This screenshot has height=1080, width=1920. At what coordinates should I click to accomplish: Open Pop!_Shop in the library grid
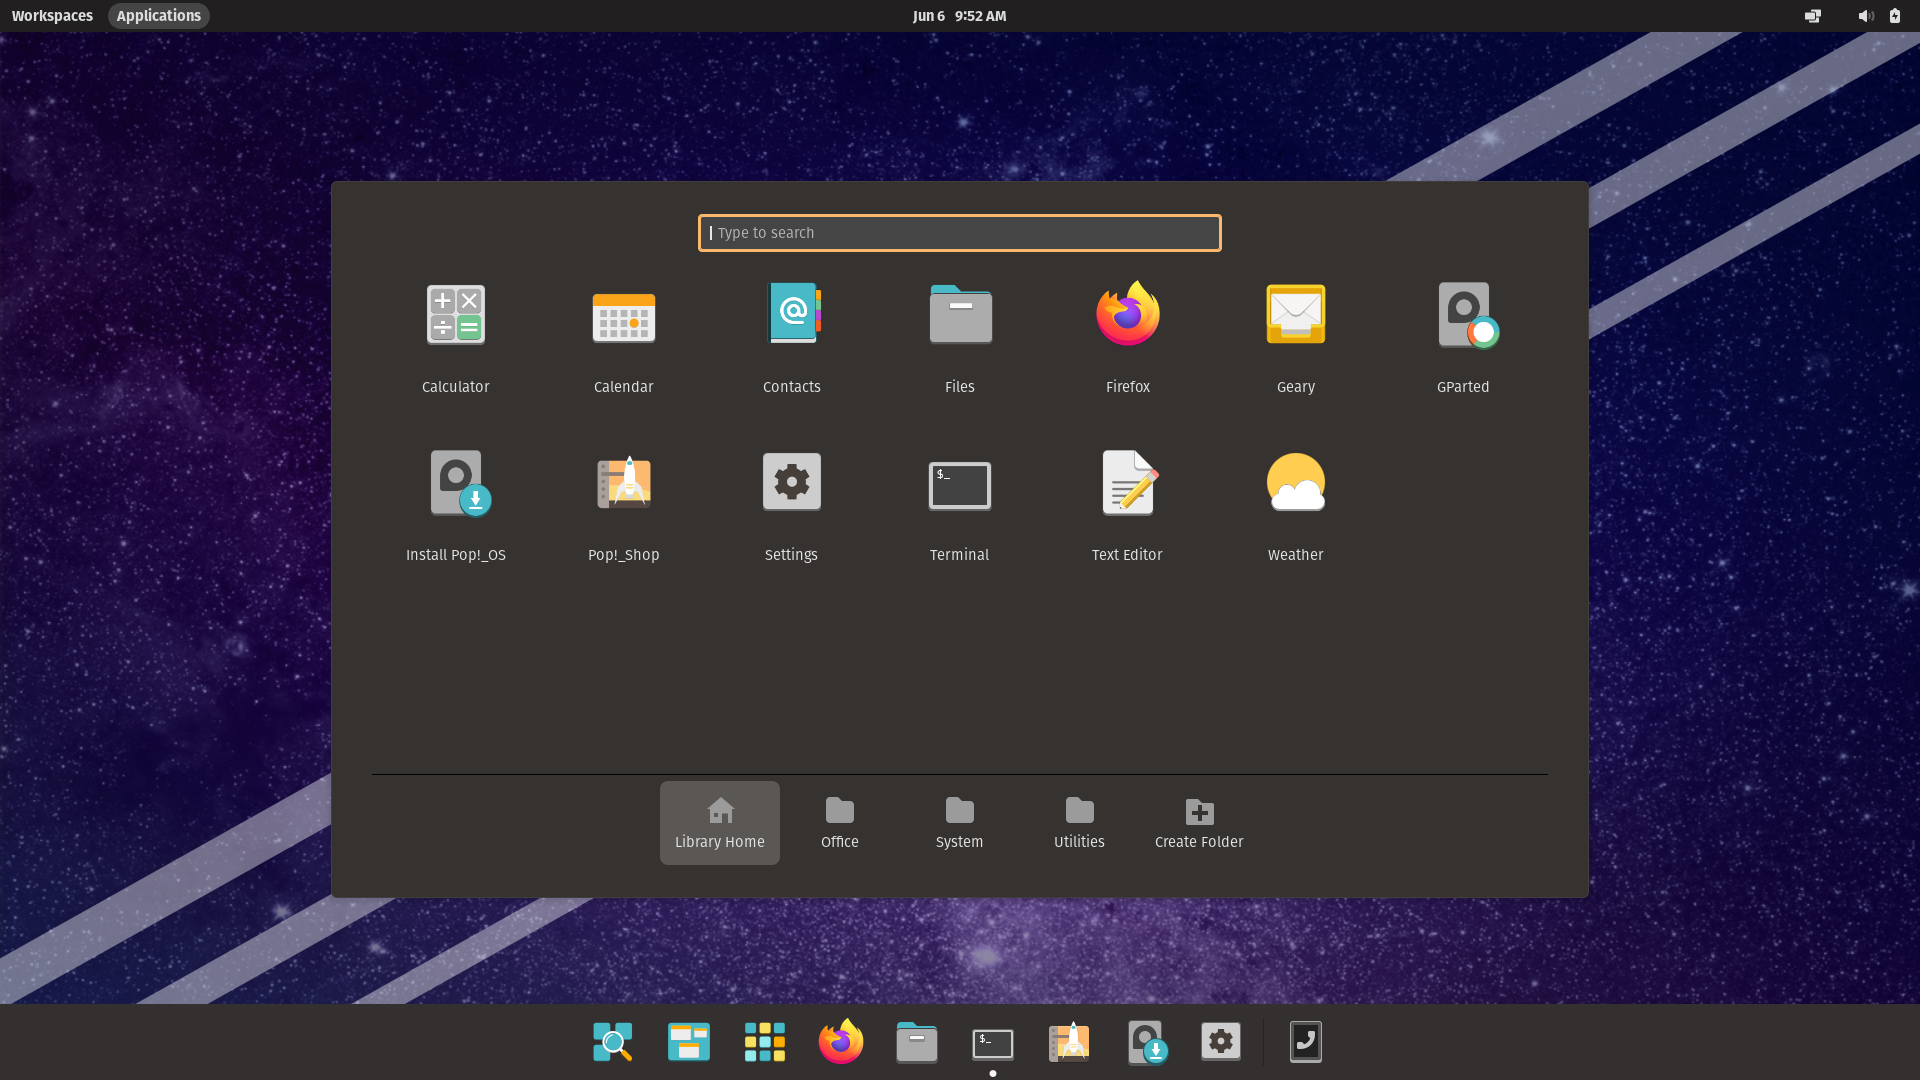click(624, 506)
